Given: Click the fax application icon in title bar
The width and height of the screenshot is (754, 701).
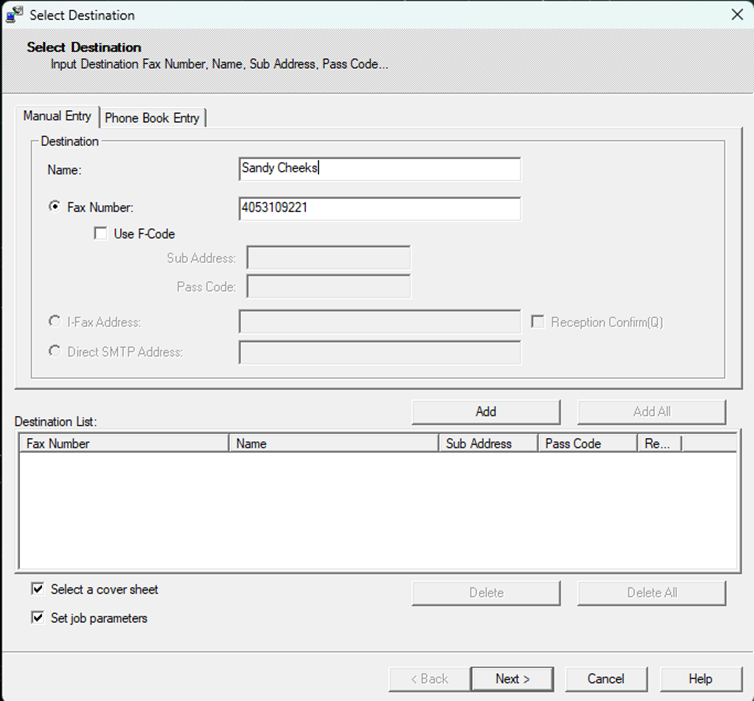Looking at the screenshot, I should coord(14,15).
